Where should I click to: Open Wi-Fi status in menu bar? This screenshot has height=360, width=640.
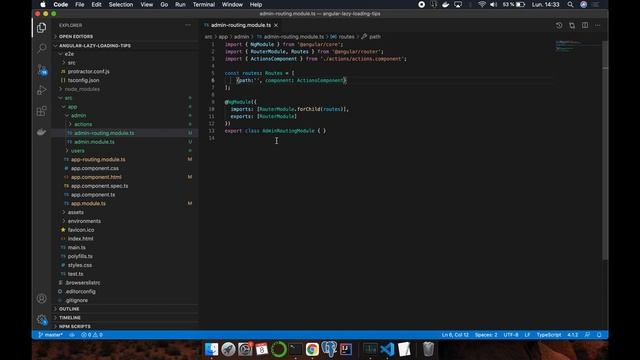pyautogui.click(x=482, y=4)
